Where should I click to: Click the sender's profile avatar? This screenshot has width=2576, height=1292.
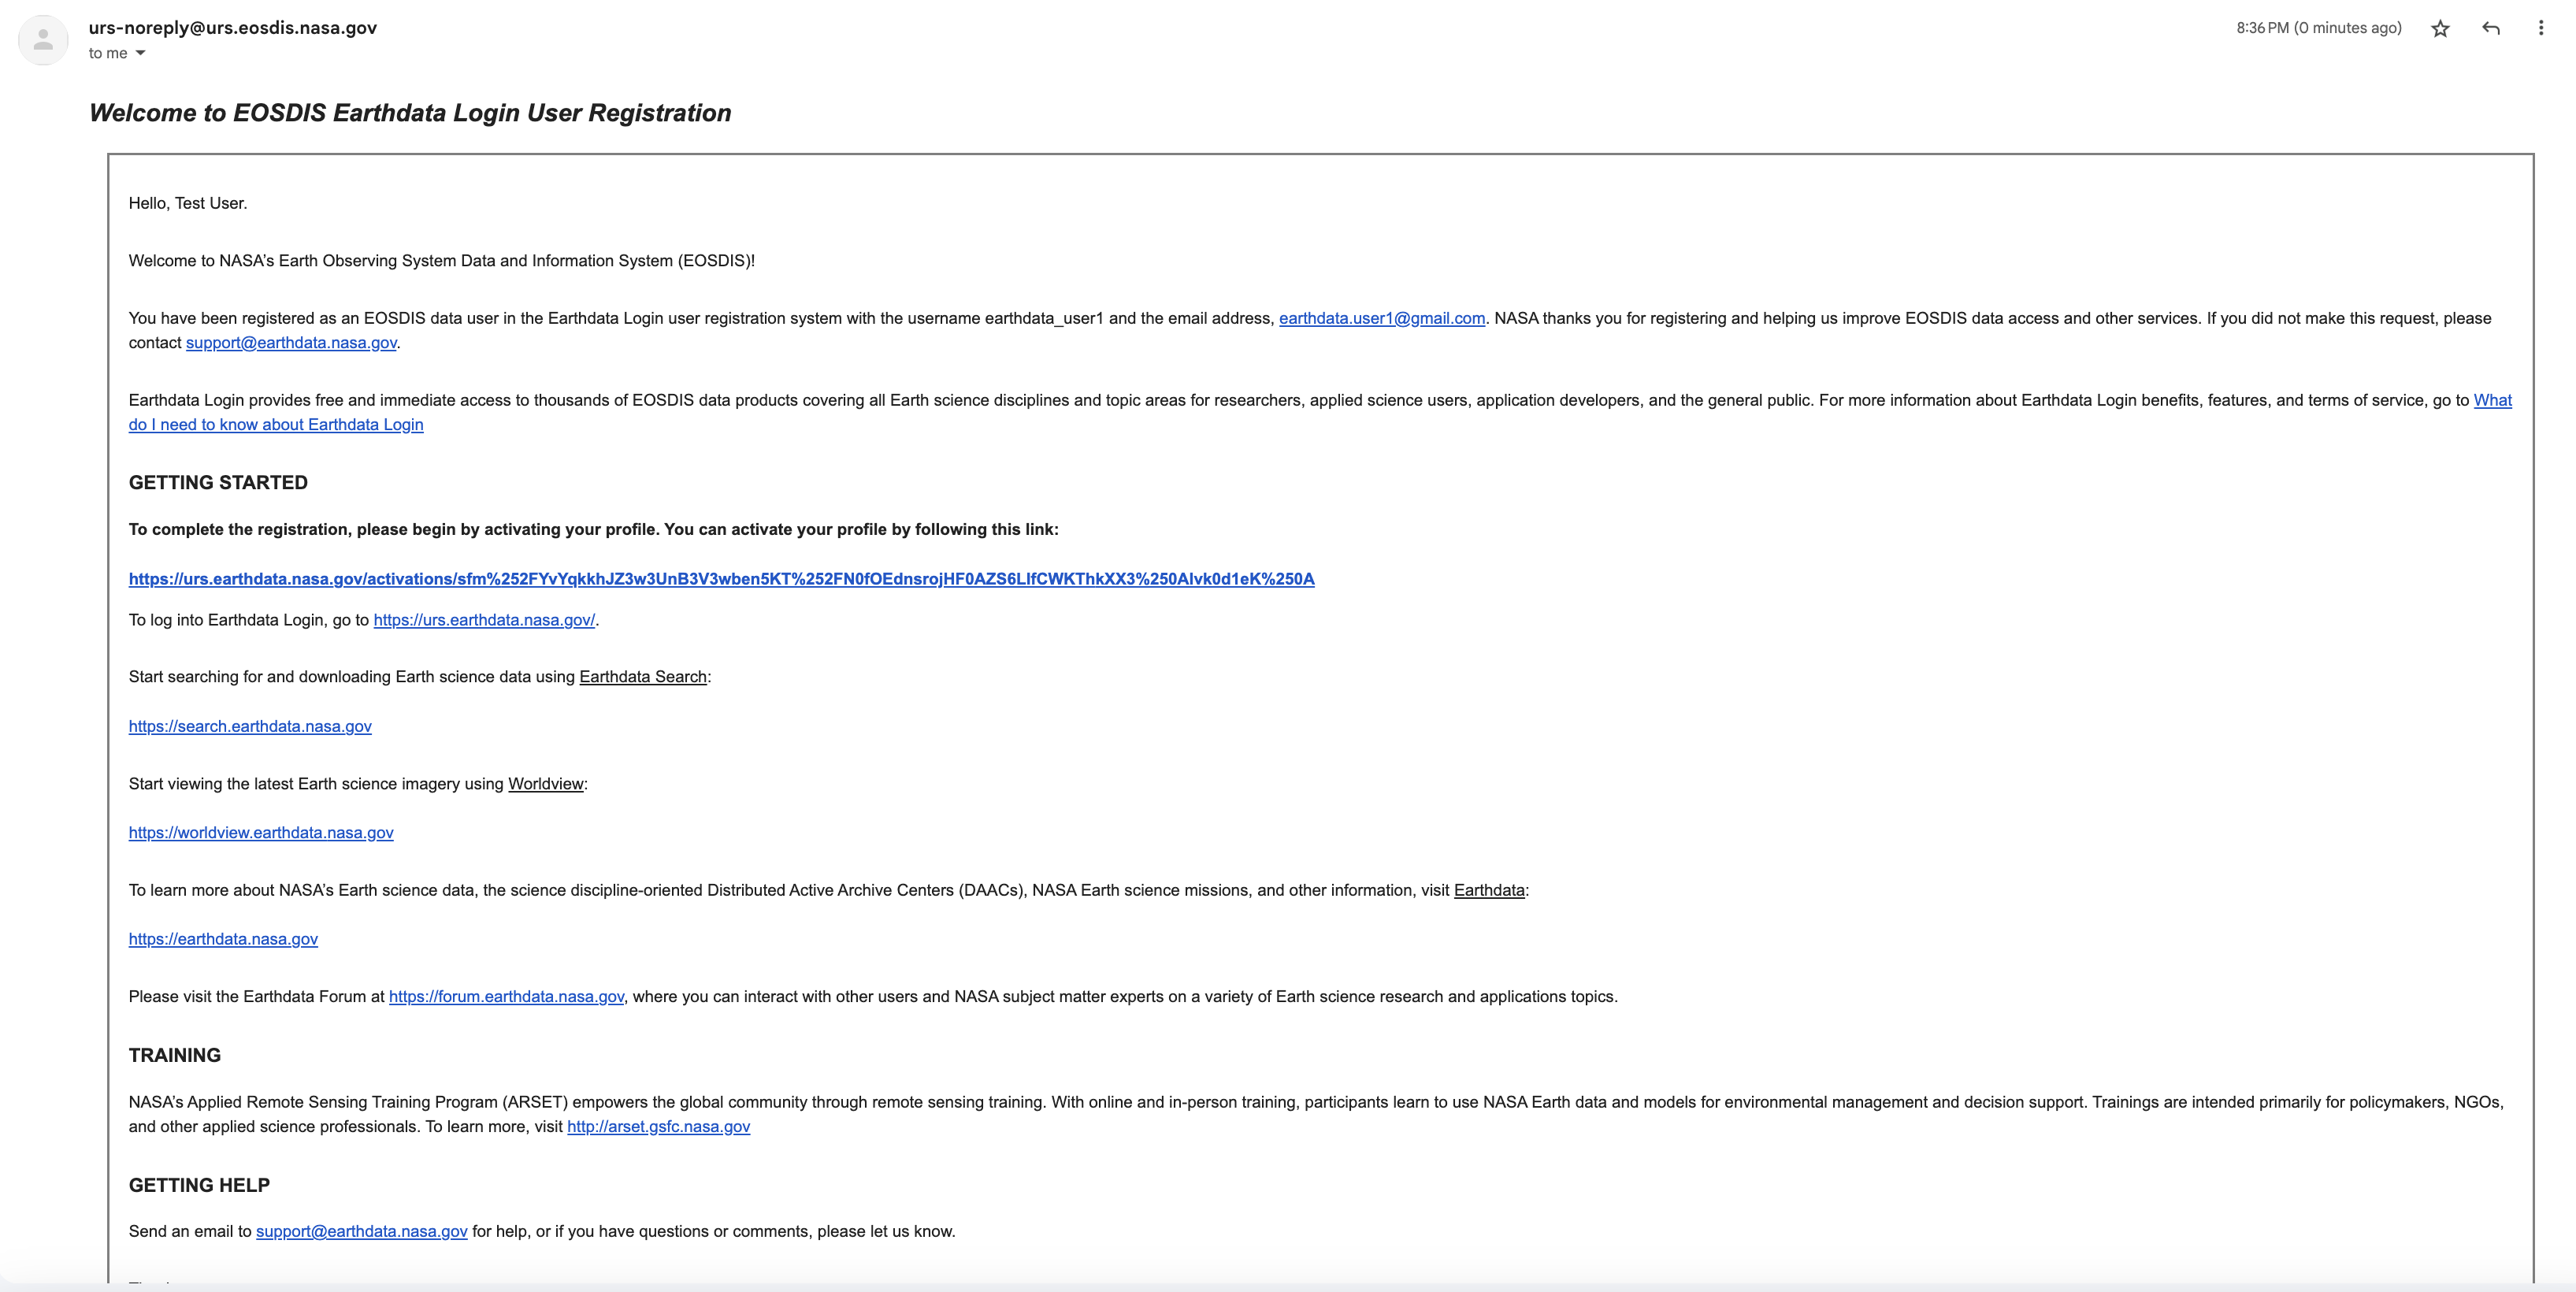(43, 40)
